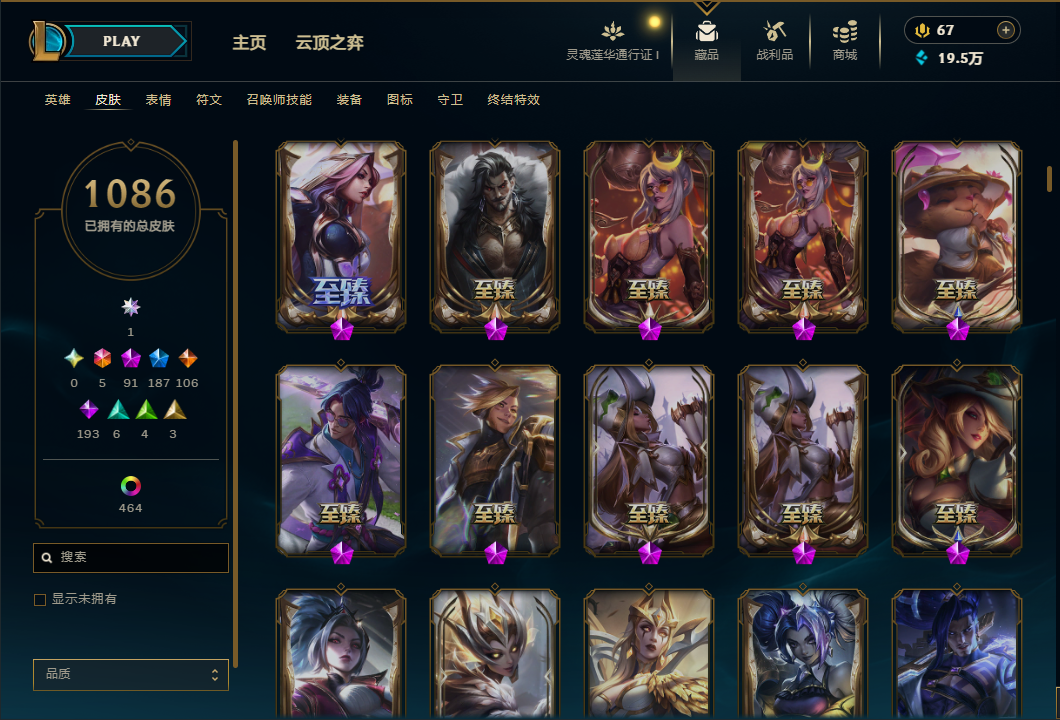
Task: Open the 灵魂莲华通行证 lotus pass icon
Action: pyautogui.click(x=612, y=31)
